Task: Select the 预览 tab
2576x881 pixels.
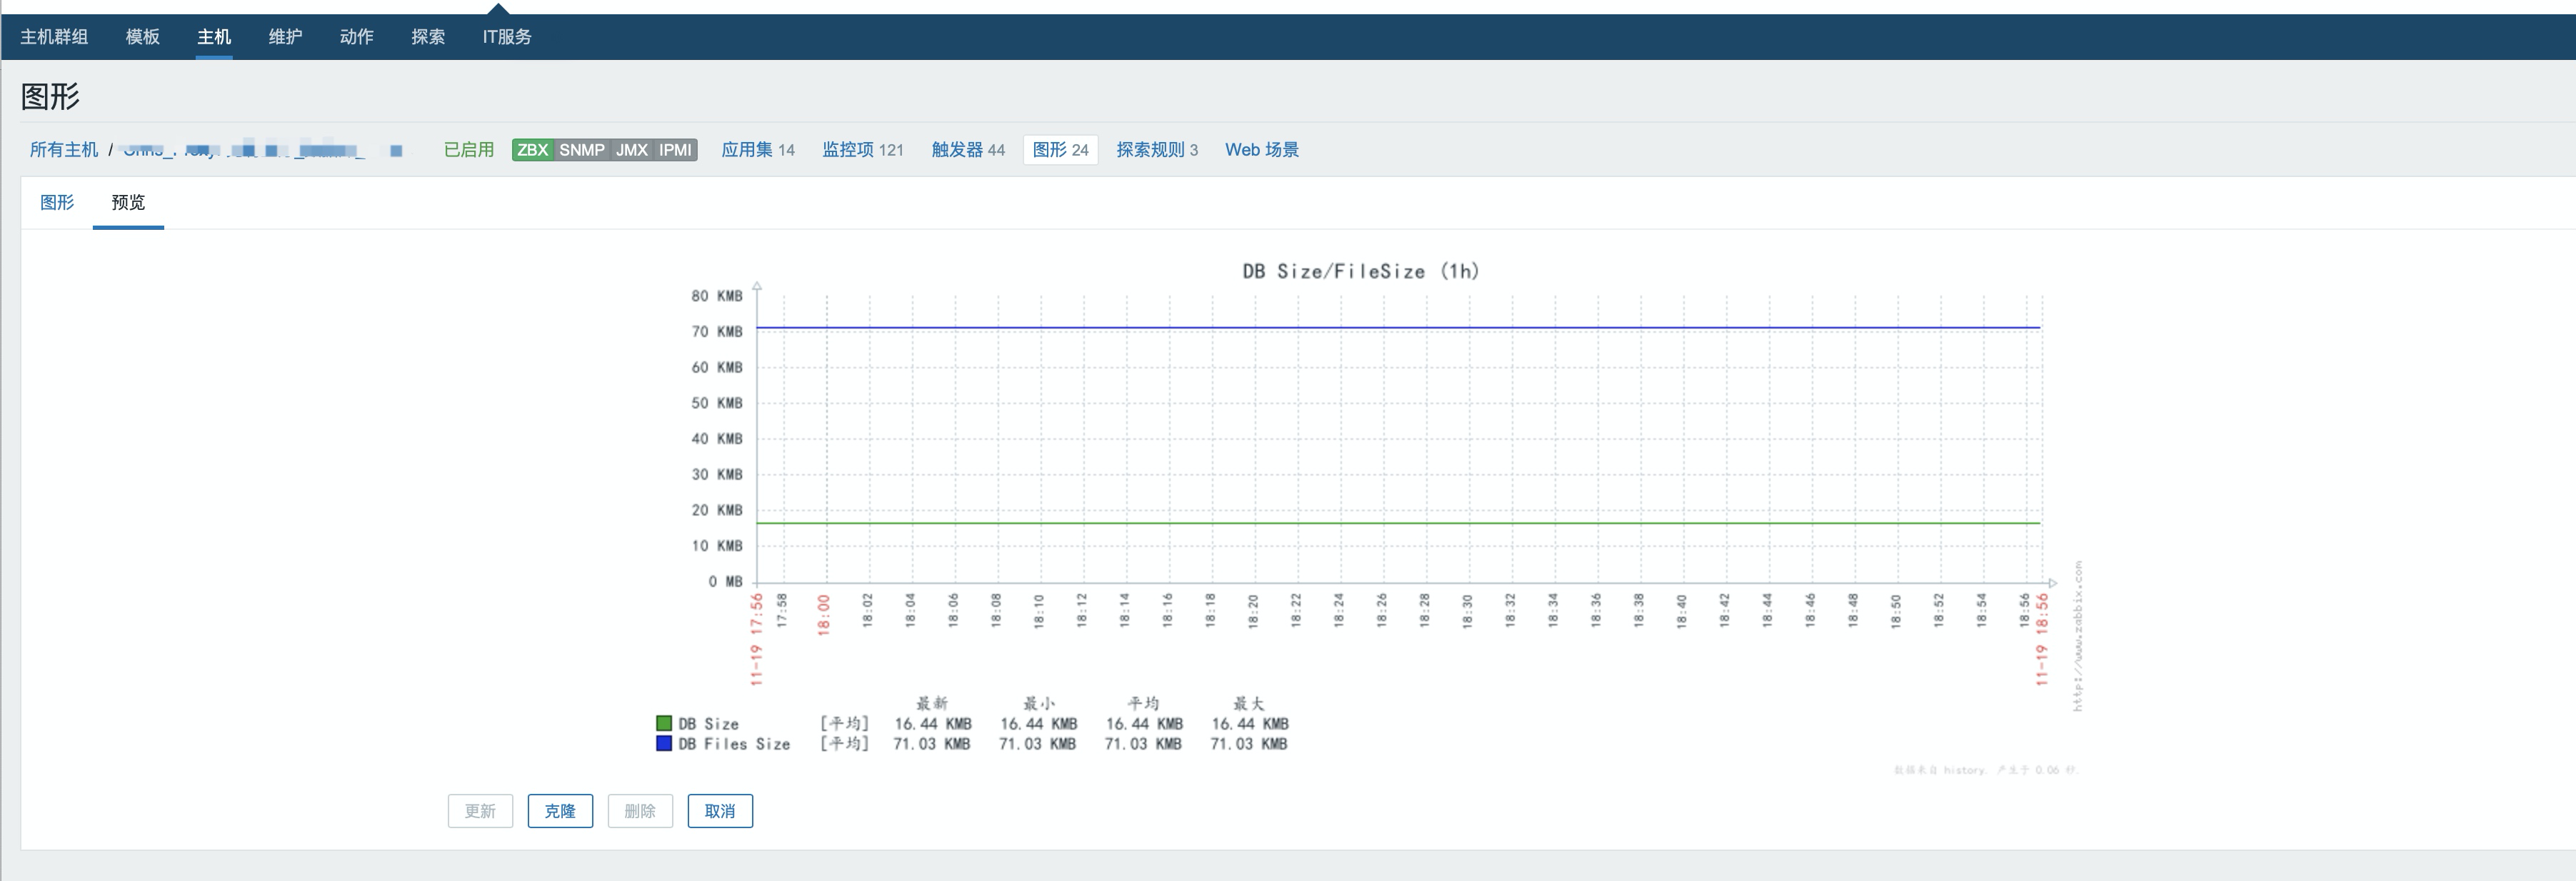Action: pyautogui.click(x=128, y=202)
